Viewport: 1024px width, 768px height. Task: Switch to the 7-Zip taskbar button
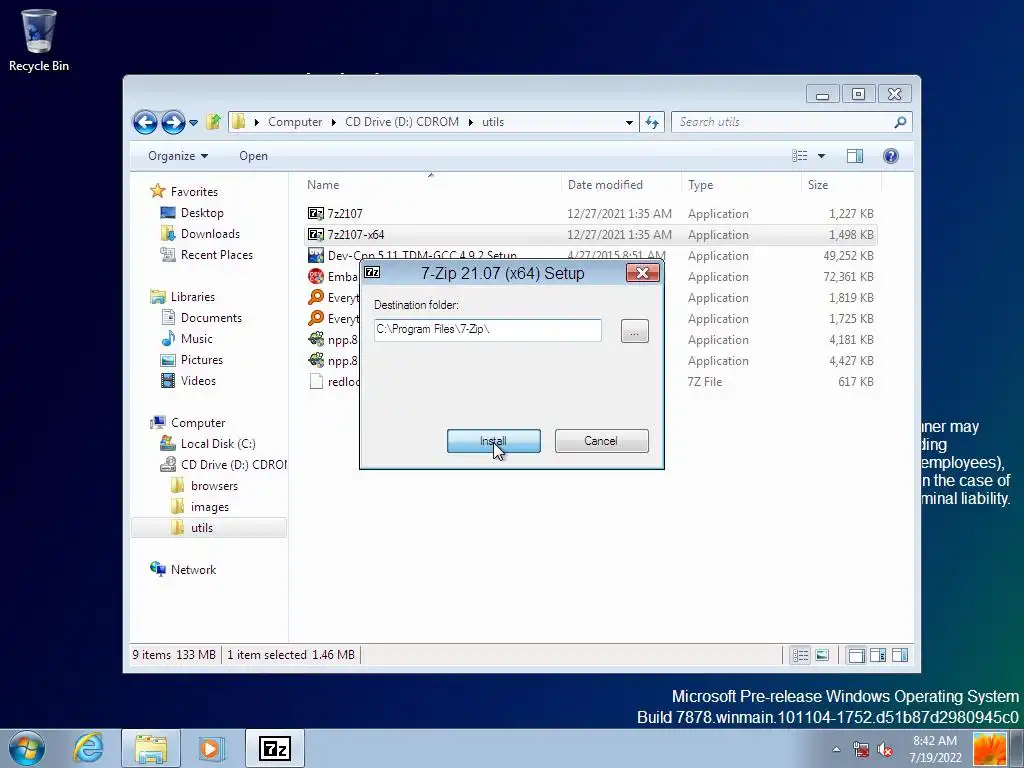click(275, 748)
